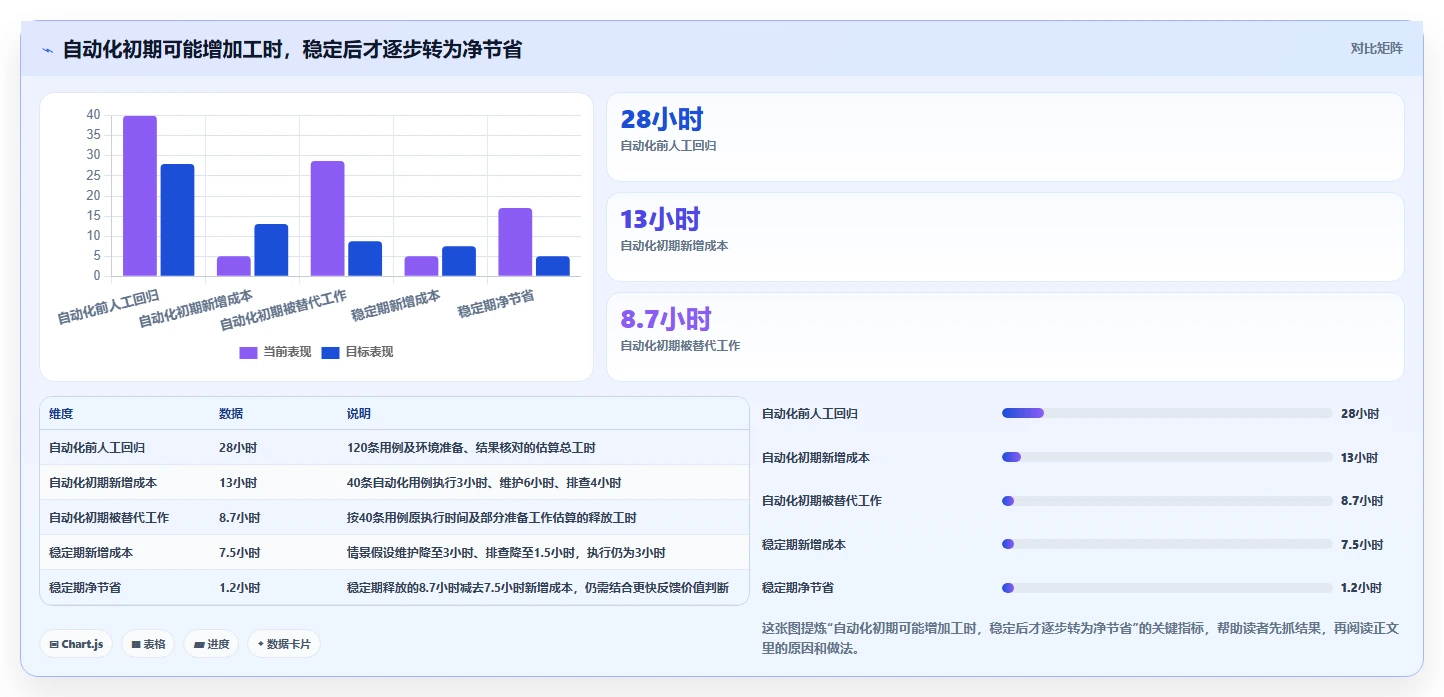Click the 28小时 cell in the table
Image resolution: width=1444 pixels, height=697 pixels.
[x=238, y=448]
